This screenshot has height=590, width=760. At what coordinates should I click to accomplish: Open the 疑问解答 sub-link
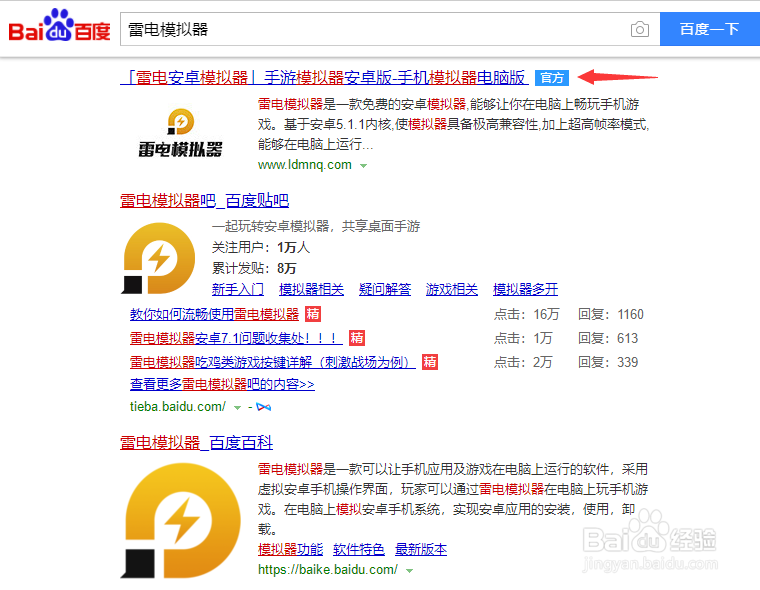[x=385, y=289]
